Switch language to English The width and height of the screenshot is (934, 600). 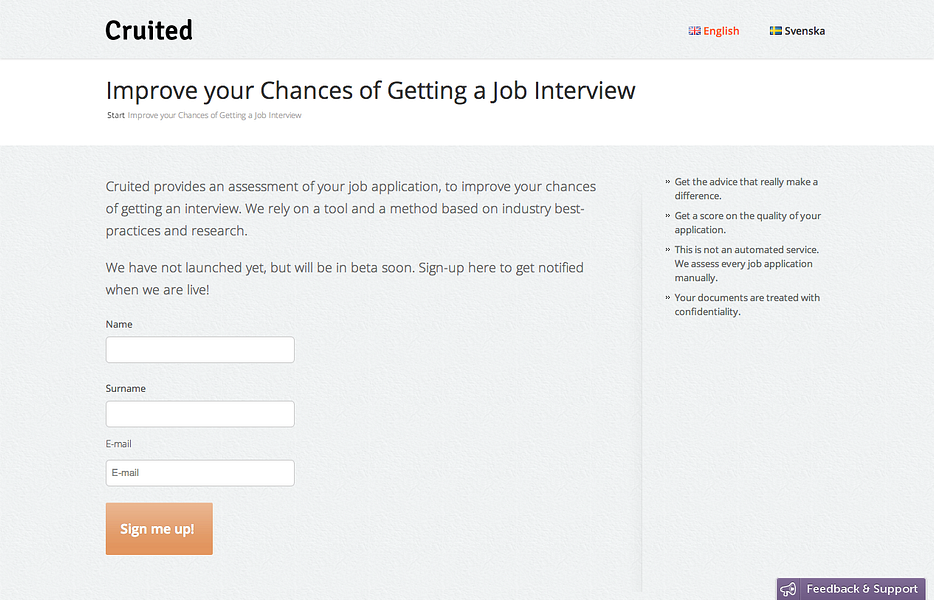721,31
